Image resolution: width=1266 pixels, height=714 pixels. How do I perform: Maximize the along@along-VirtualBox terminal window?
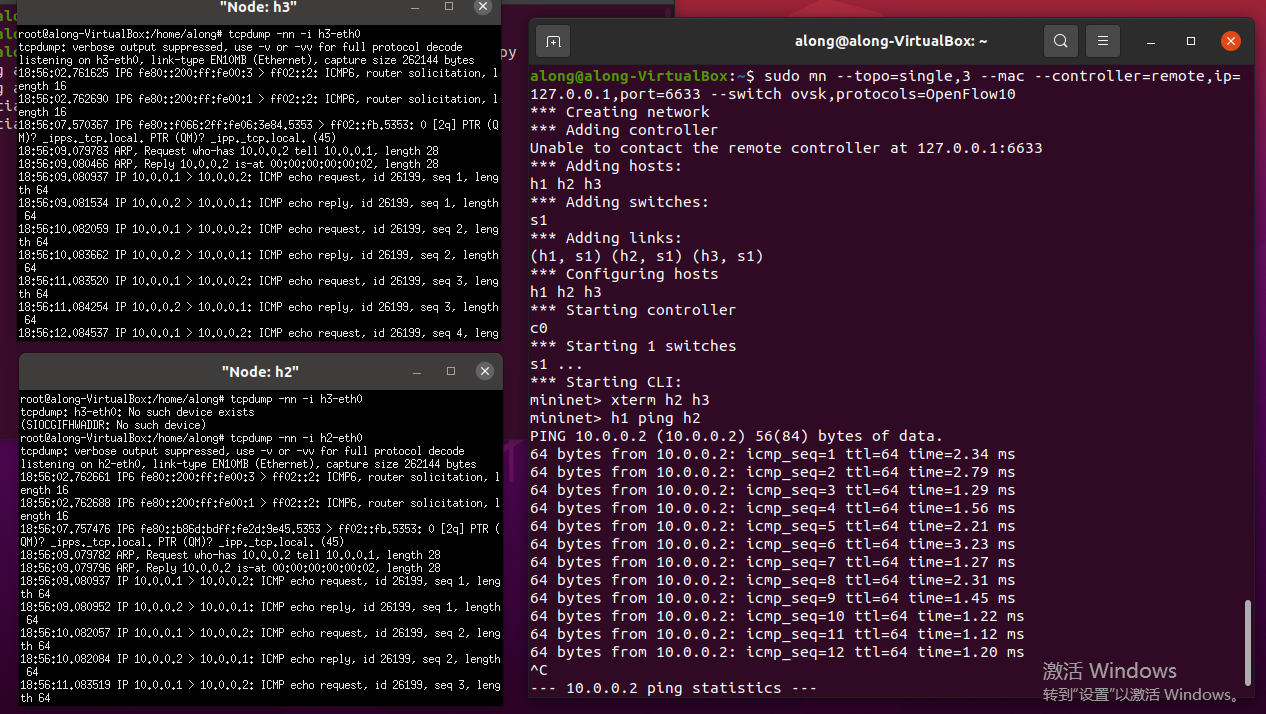[x=1191, y=42]
